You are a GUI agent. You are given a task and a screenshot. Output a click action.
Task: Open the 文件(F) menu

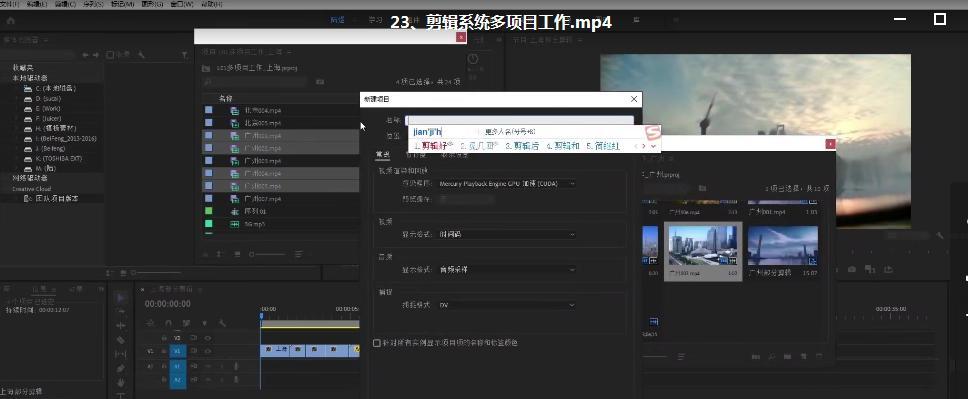click(10, 4)
